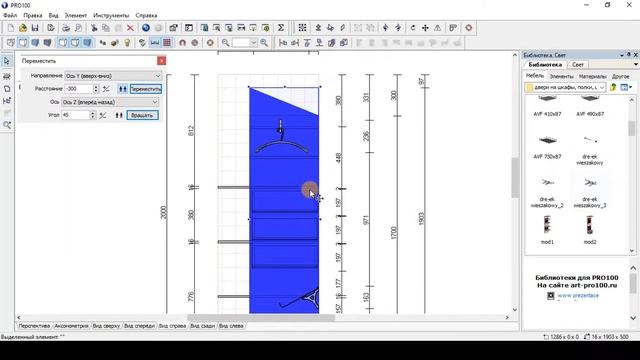Screen dimensions: 640x360
Task: Open the Направление axis dropdown
Action: pyautogui.click(x=113, y=76)
